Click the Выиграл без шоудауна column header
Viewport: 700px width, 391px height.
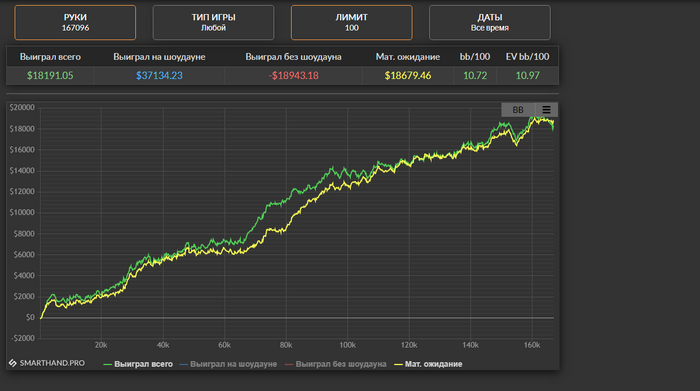[x=293, y=57]
